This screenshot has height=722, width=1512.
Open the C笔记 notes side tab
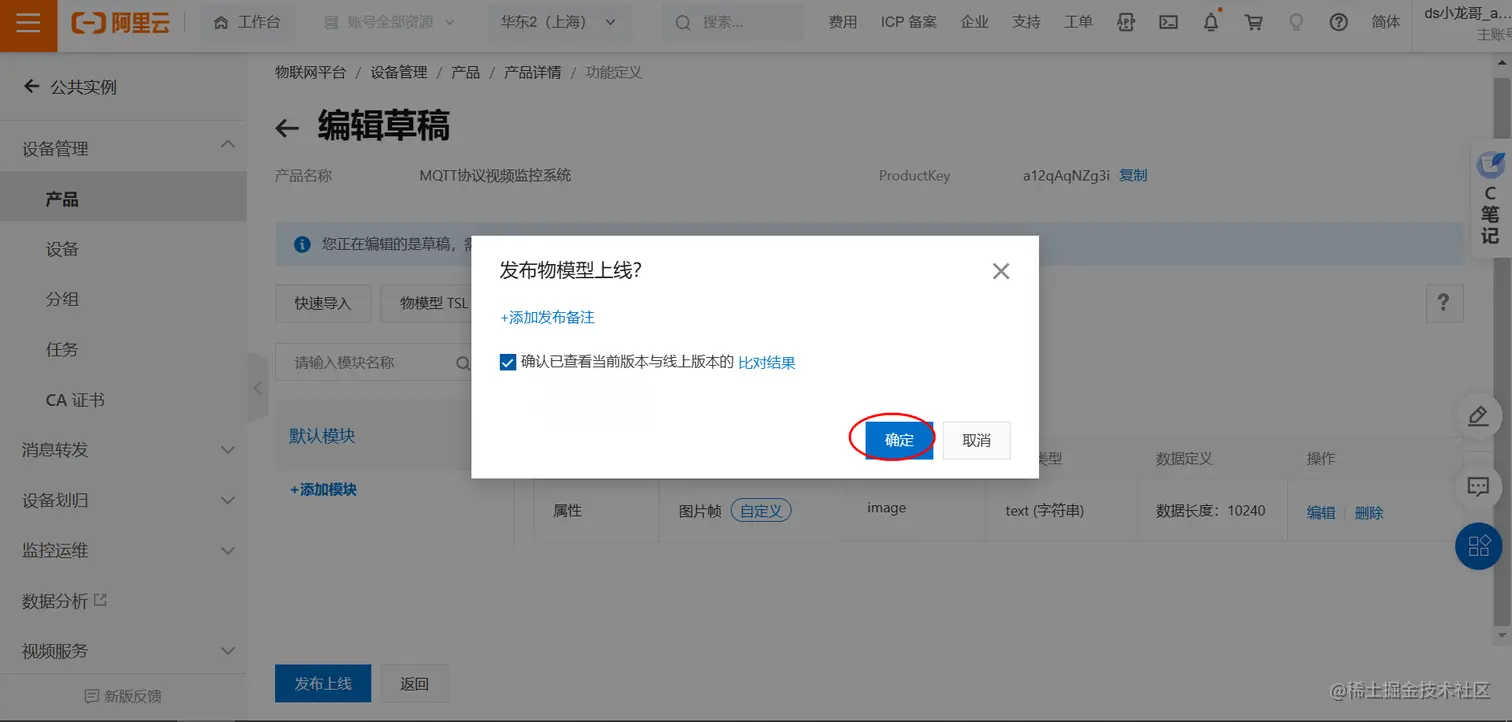point(1489,198)
